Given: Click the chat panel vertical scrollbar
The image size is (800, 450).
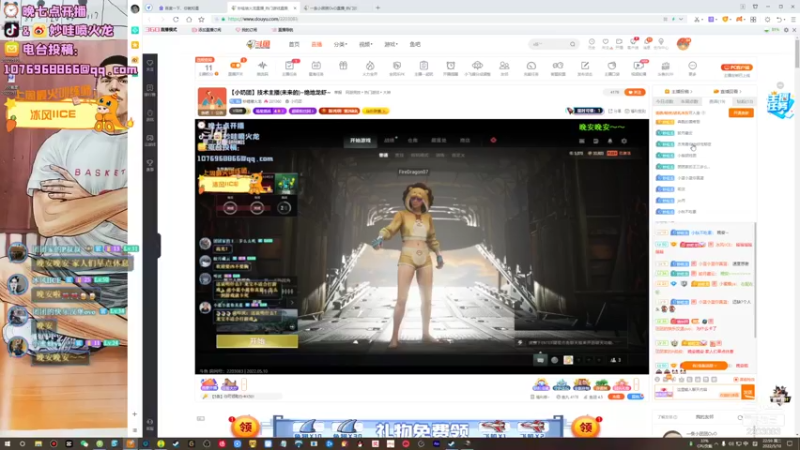Looking at the screenshot, I should tap(755, 280).
